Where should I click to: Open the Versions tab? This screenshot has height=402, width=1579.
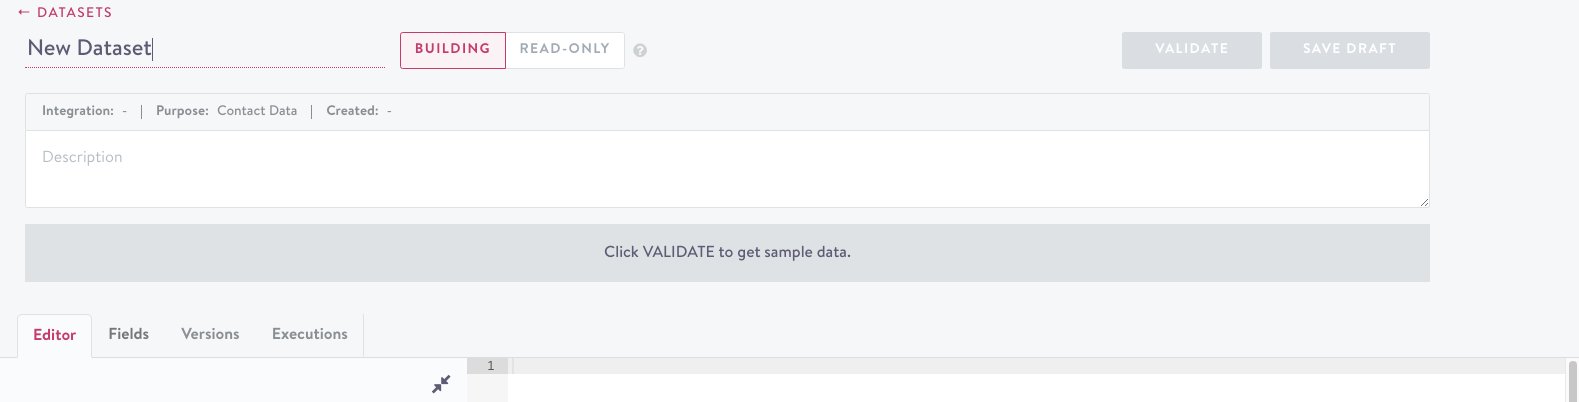[210, 334]
